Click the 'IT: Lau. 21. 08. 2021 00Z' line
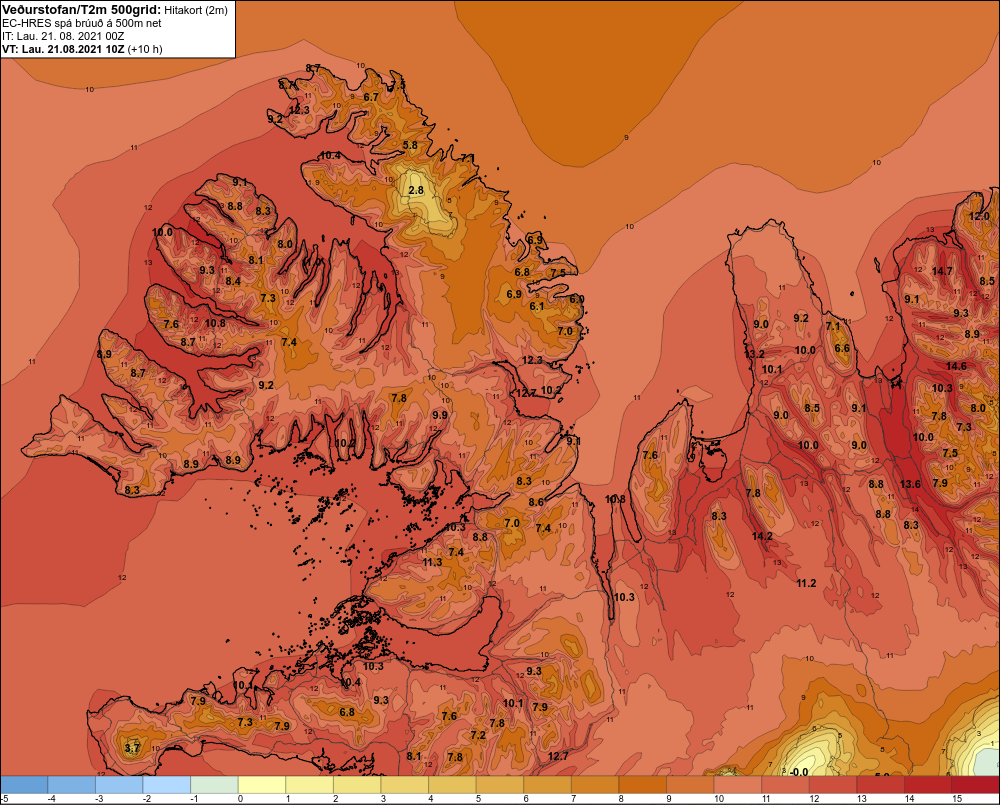This screenshot has height=805, width=1000. point(63,36)
